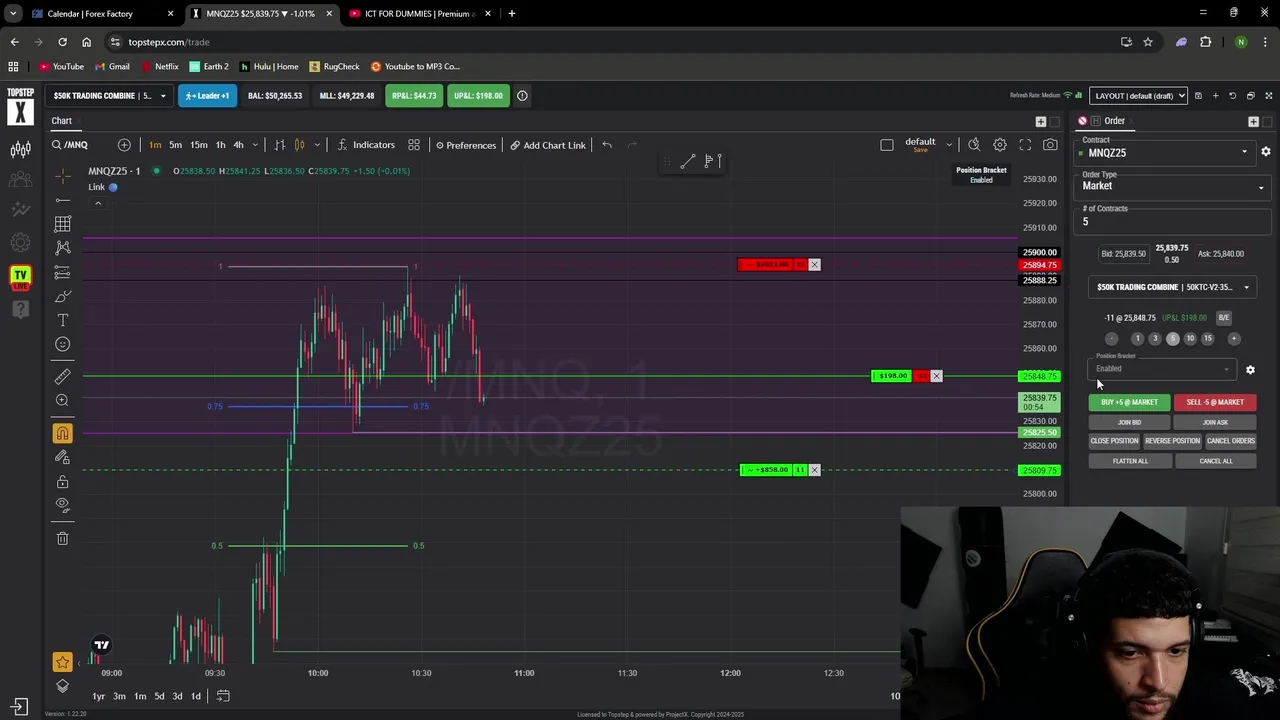
Task: Open the YouTube bookmark
Action: [62, 67]
